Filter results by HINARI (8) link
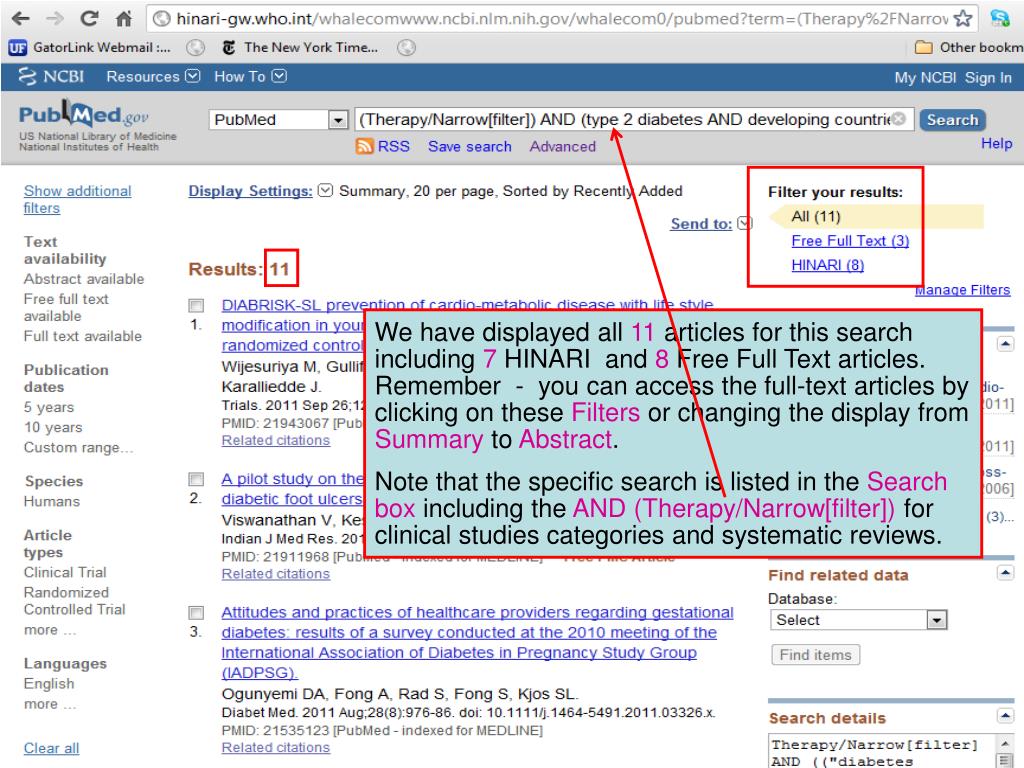 (827, 265)
